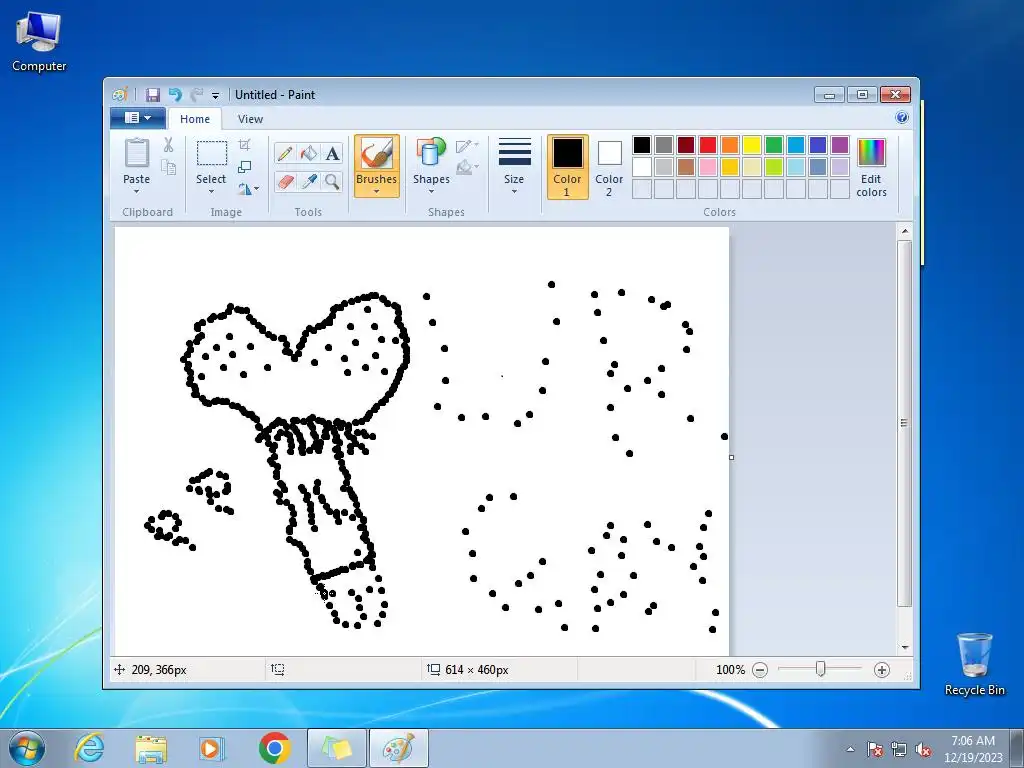This screenshot has height=768, width=1024.
Task: Click the Paste clipboard icon
Action: click(x=136, y=153)
